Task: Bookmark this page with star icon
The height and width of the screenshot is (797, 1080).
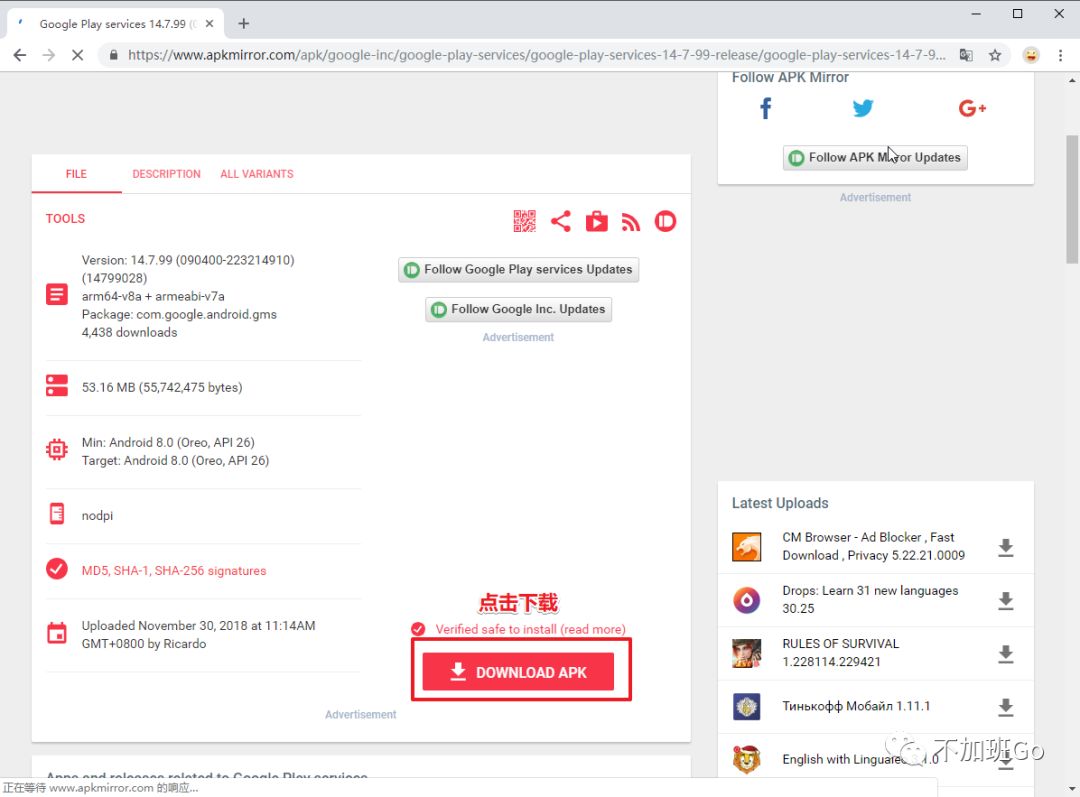Action: [995, 55]
